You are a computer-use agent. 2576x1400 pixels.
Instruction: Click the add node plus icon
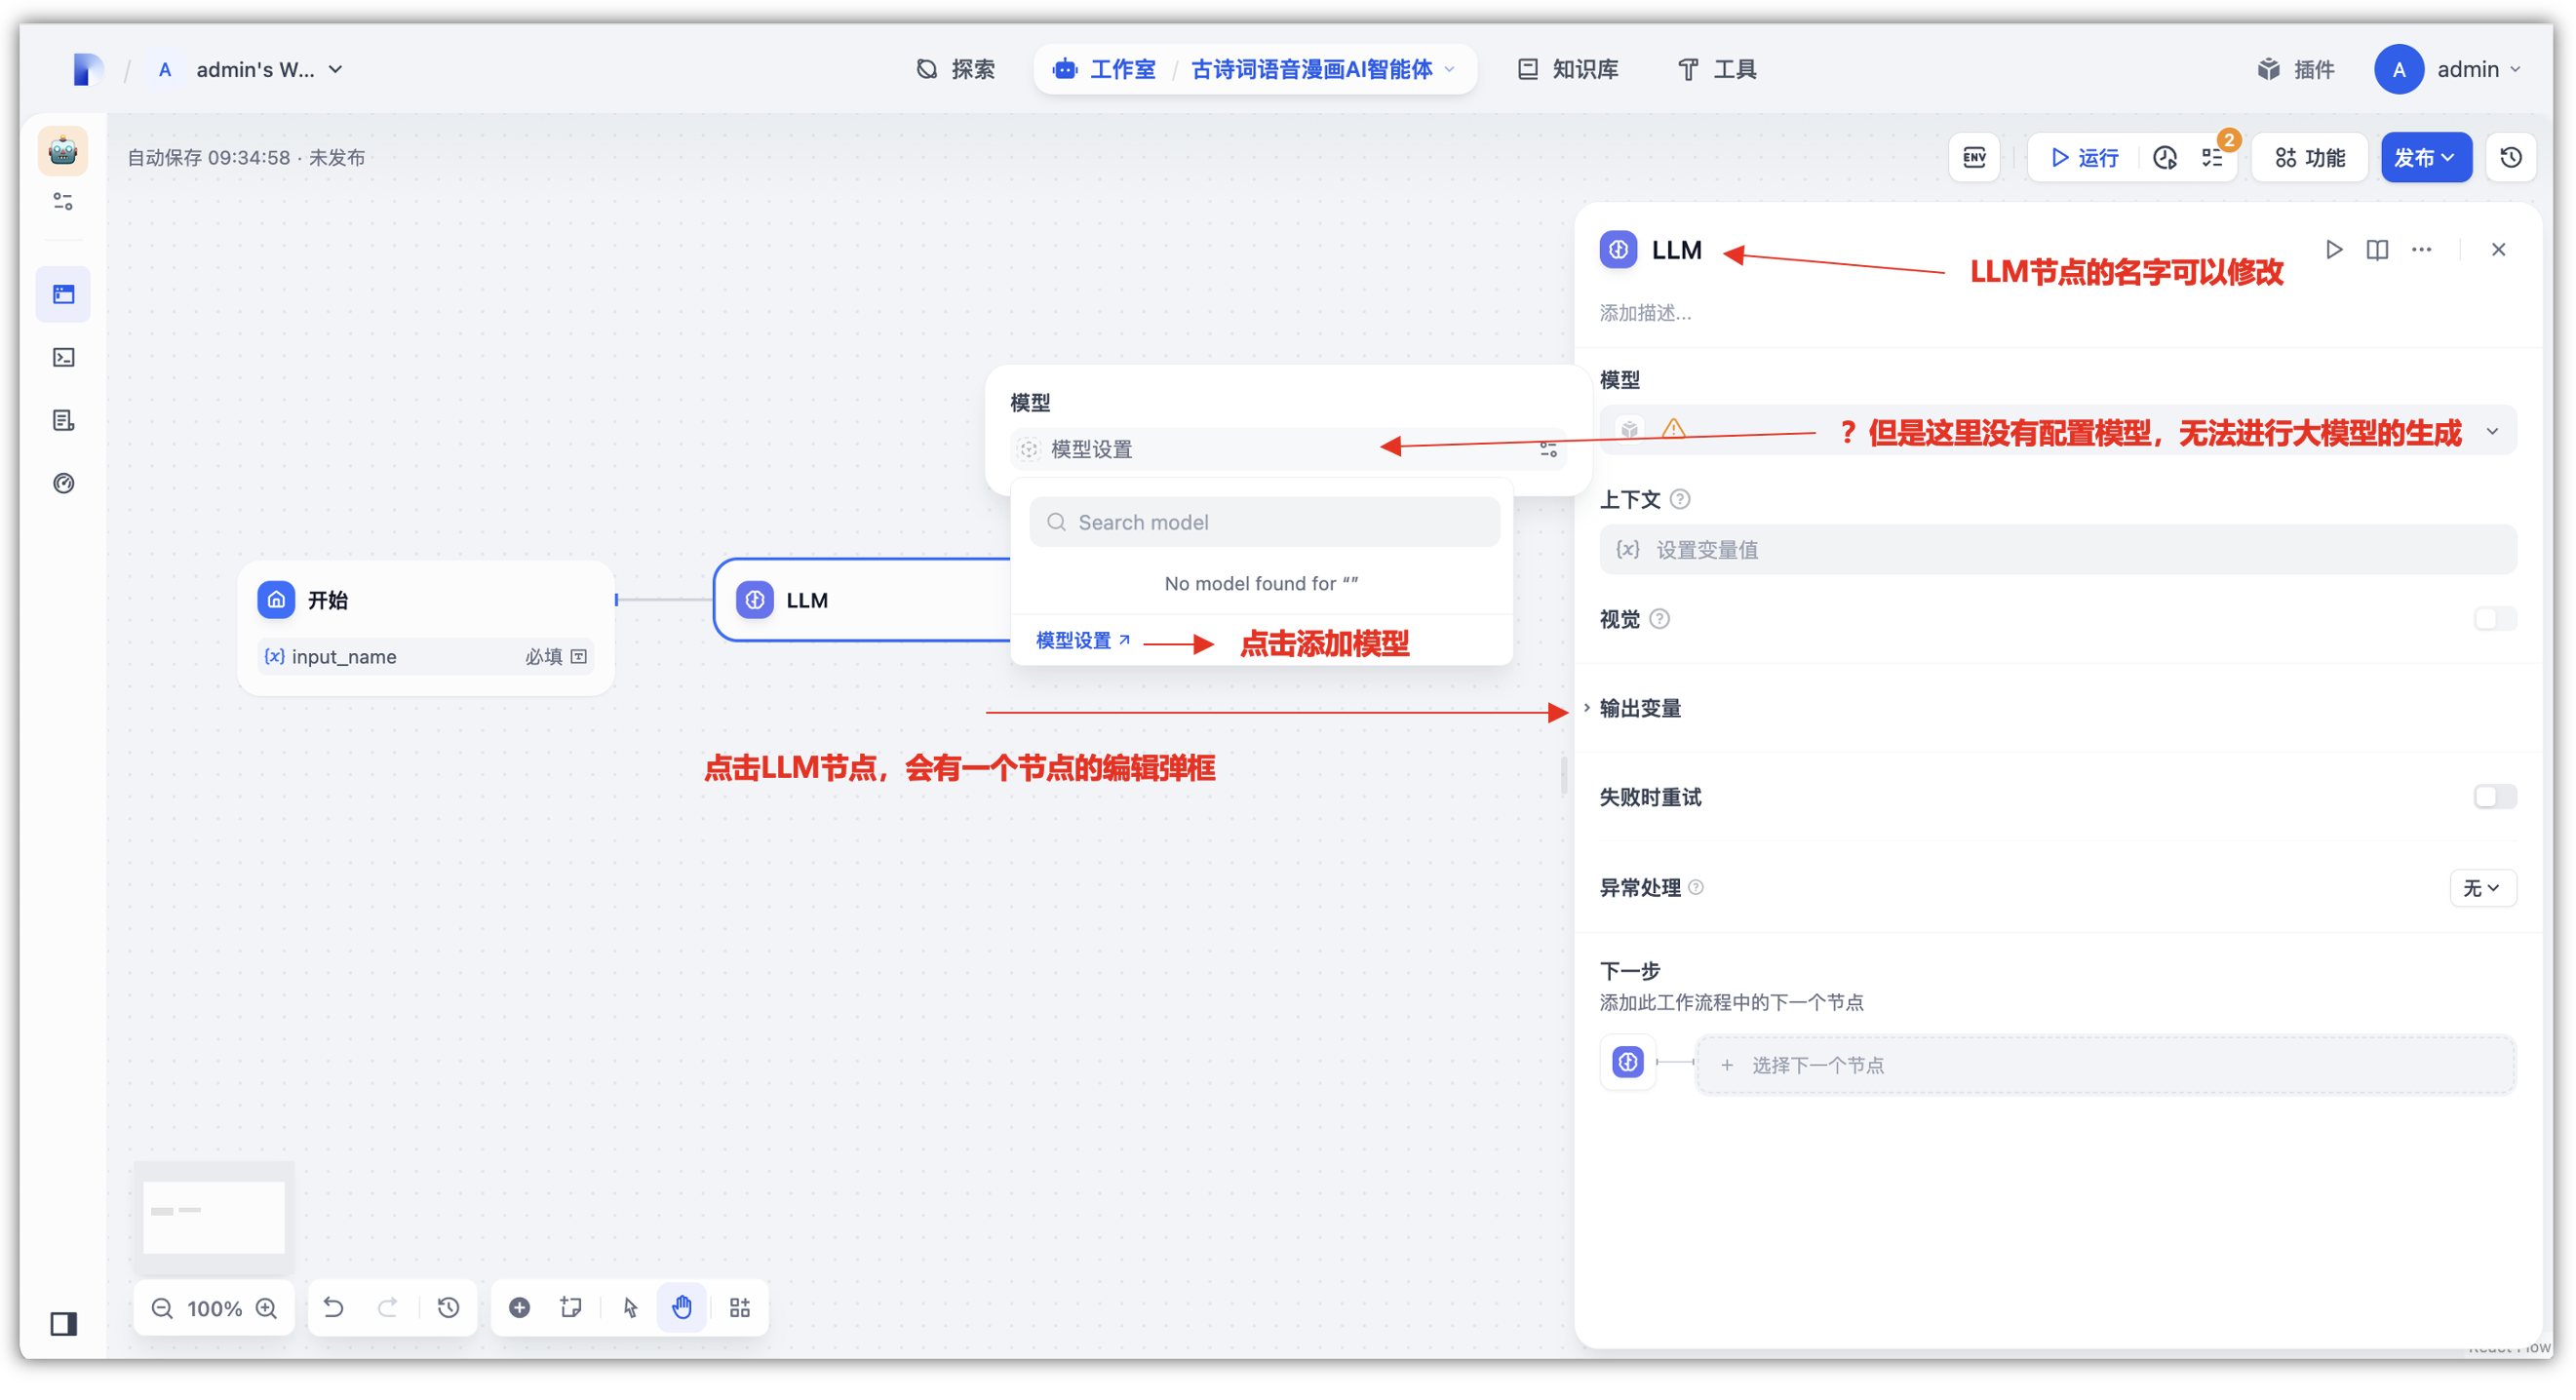pos(519,1307)
